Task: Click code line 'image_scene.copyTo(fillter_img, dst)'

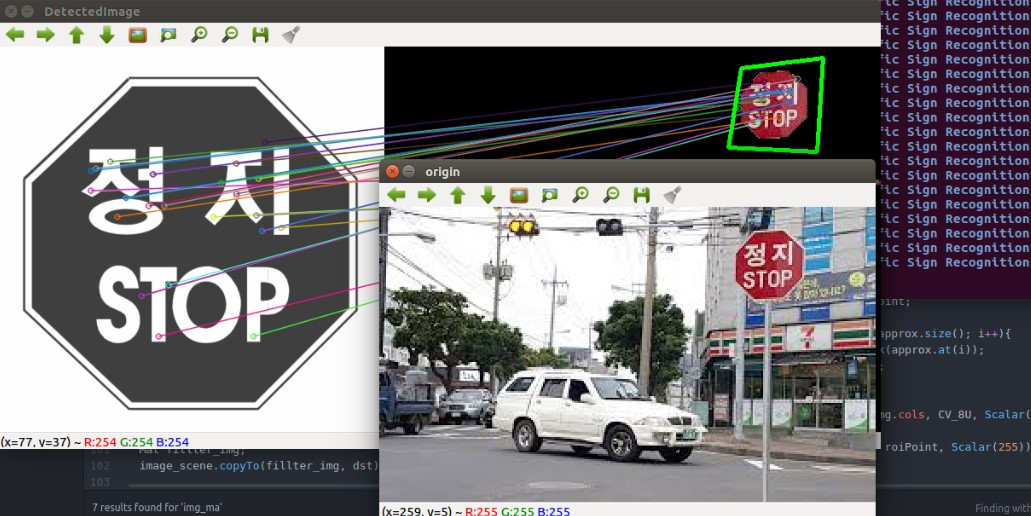Action: coord(259,466)
